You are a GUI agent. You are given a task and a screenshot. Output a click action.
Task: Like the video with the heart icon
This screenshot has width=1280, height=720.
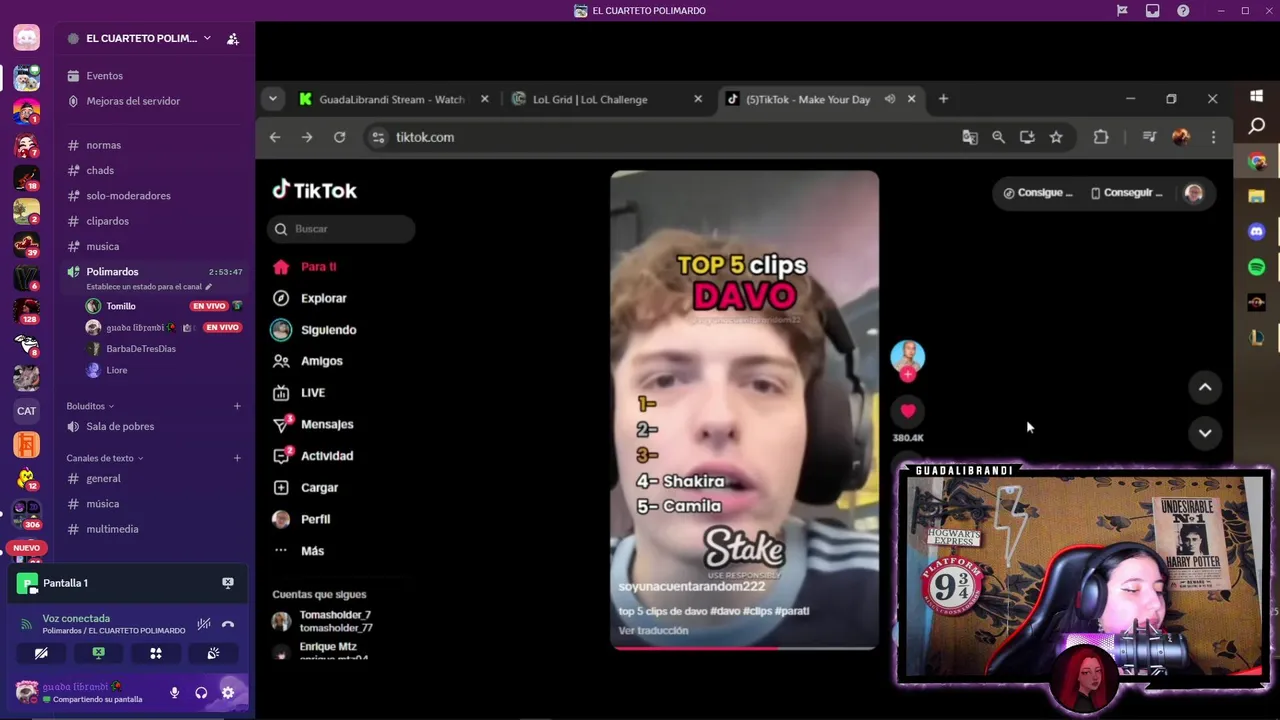908,411
